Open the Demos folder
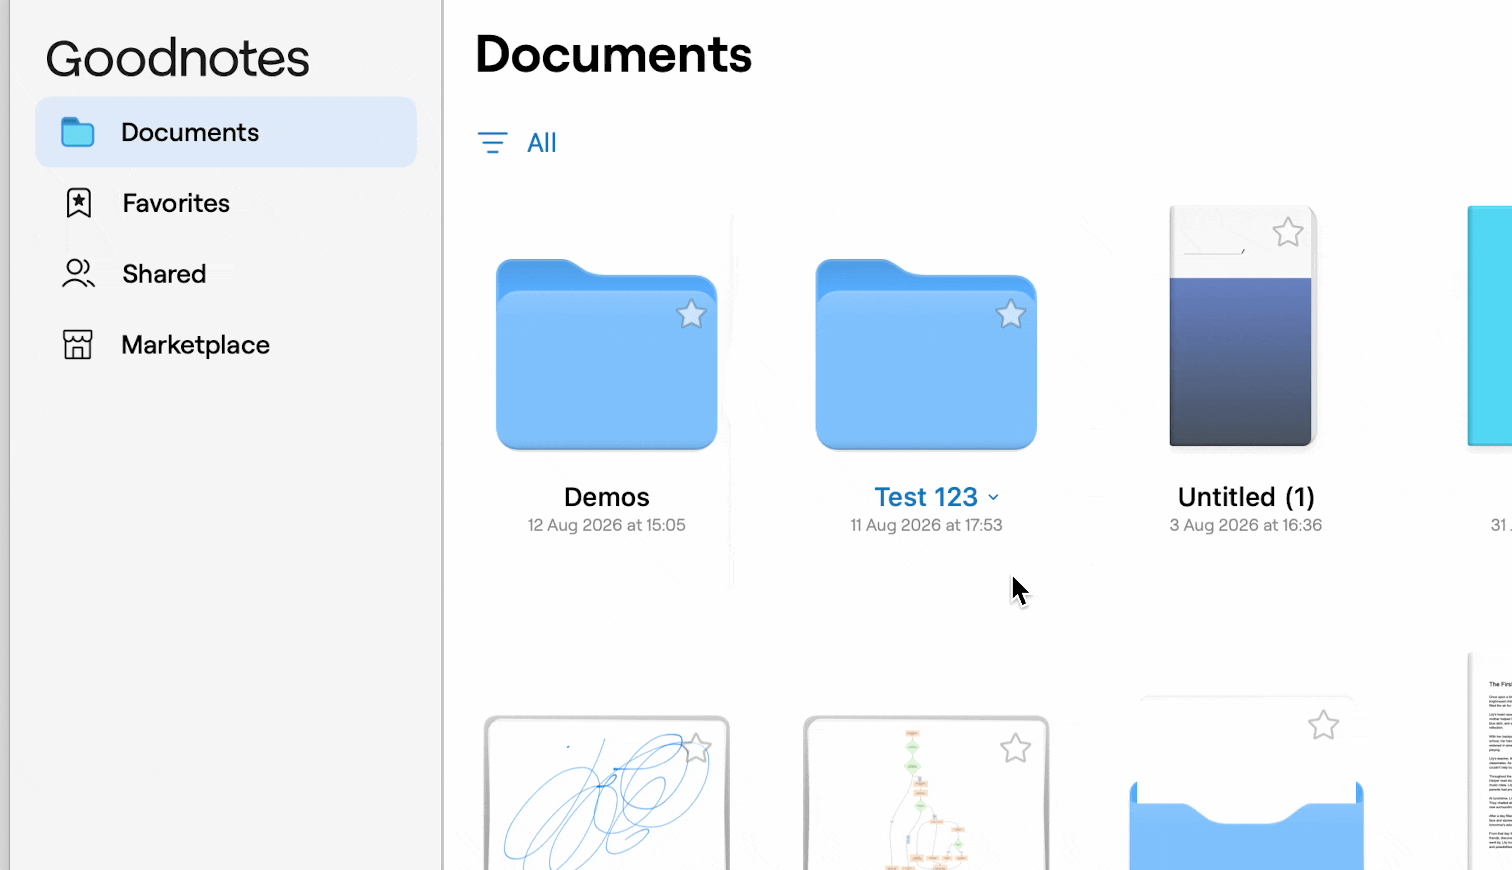Viewport: 1512px width, 870px height. [x=607, y=355]
